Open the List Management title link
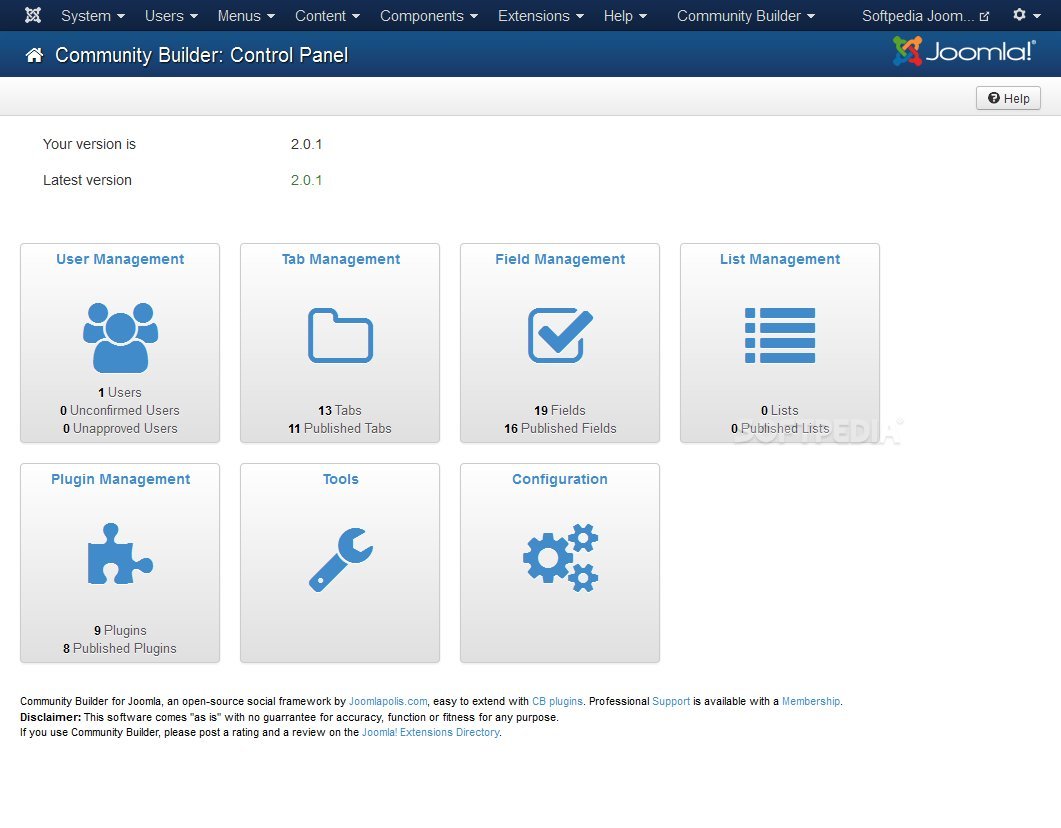Viewport: 1061px width, 828px height. tap(780, 259)
